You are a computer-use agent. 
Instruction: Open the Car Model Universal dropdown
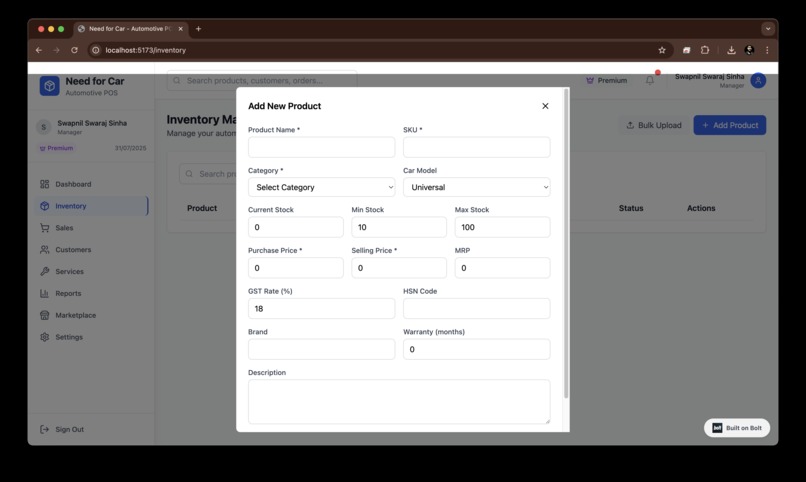point(477,187)
